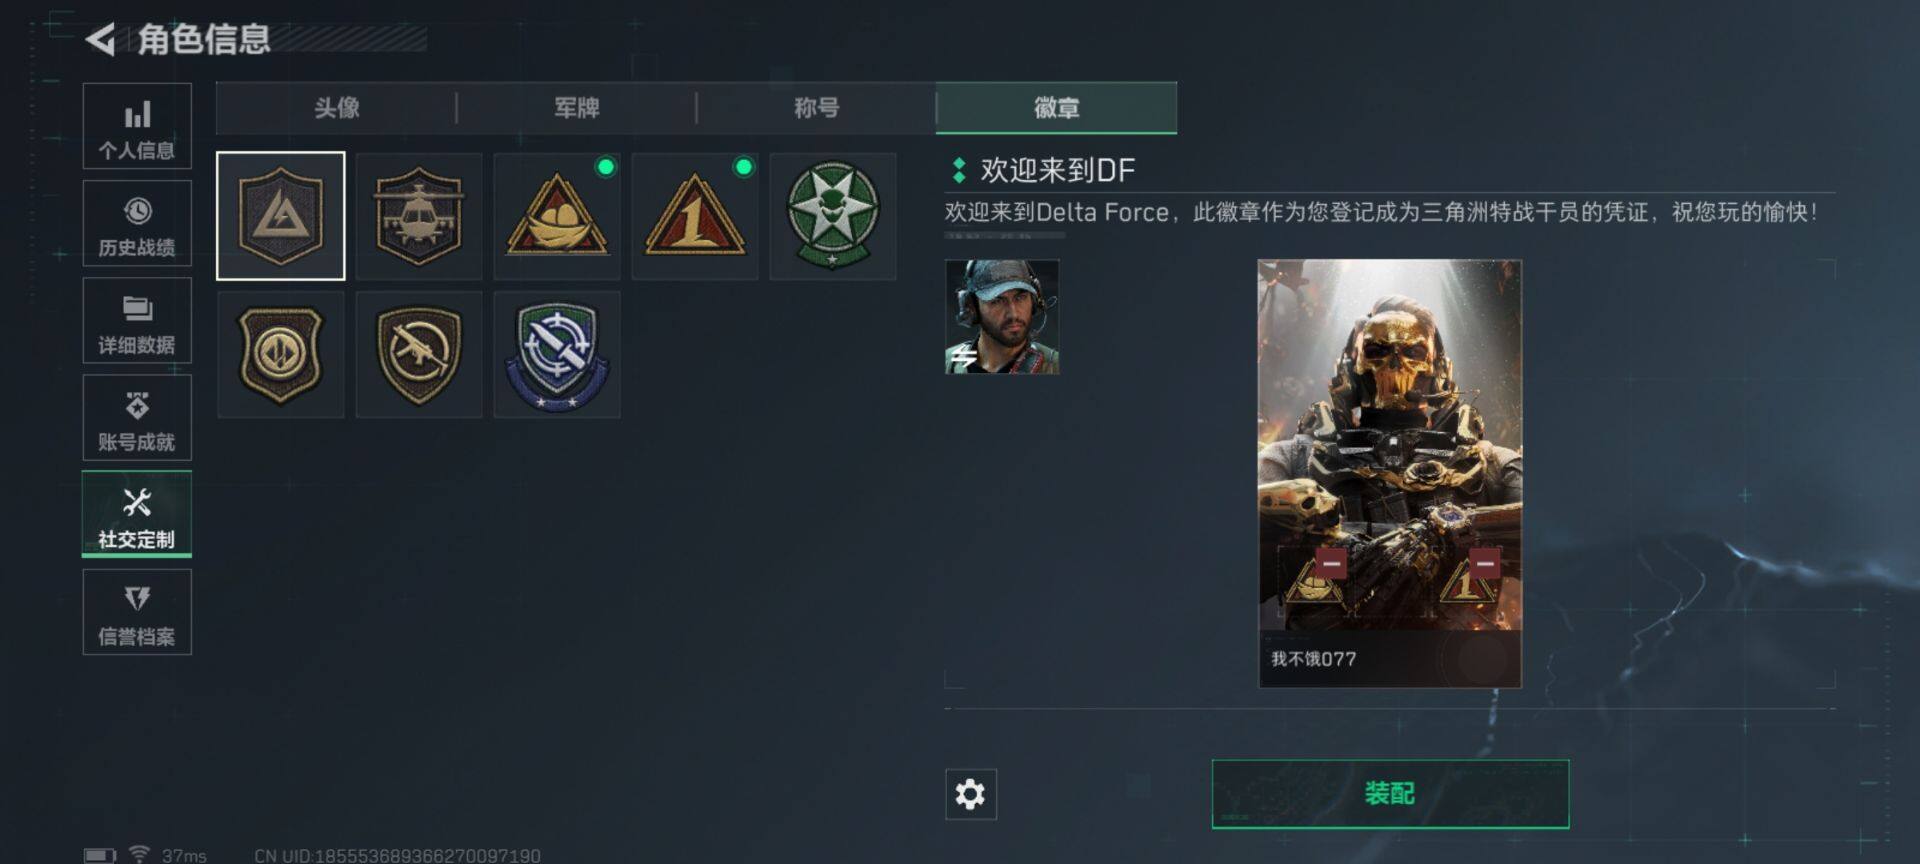The height and width of the screenshot is (864, 1920).
Task: Switch to the 头像 tab
Action: [x=337, y=108]
